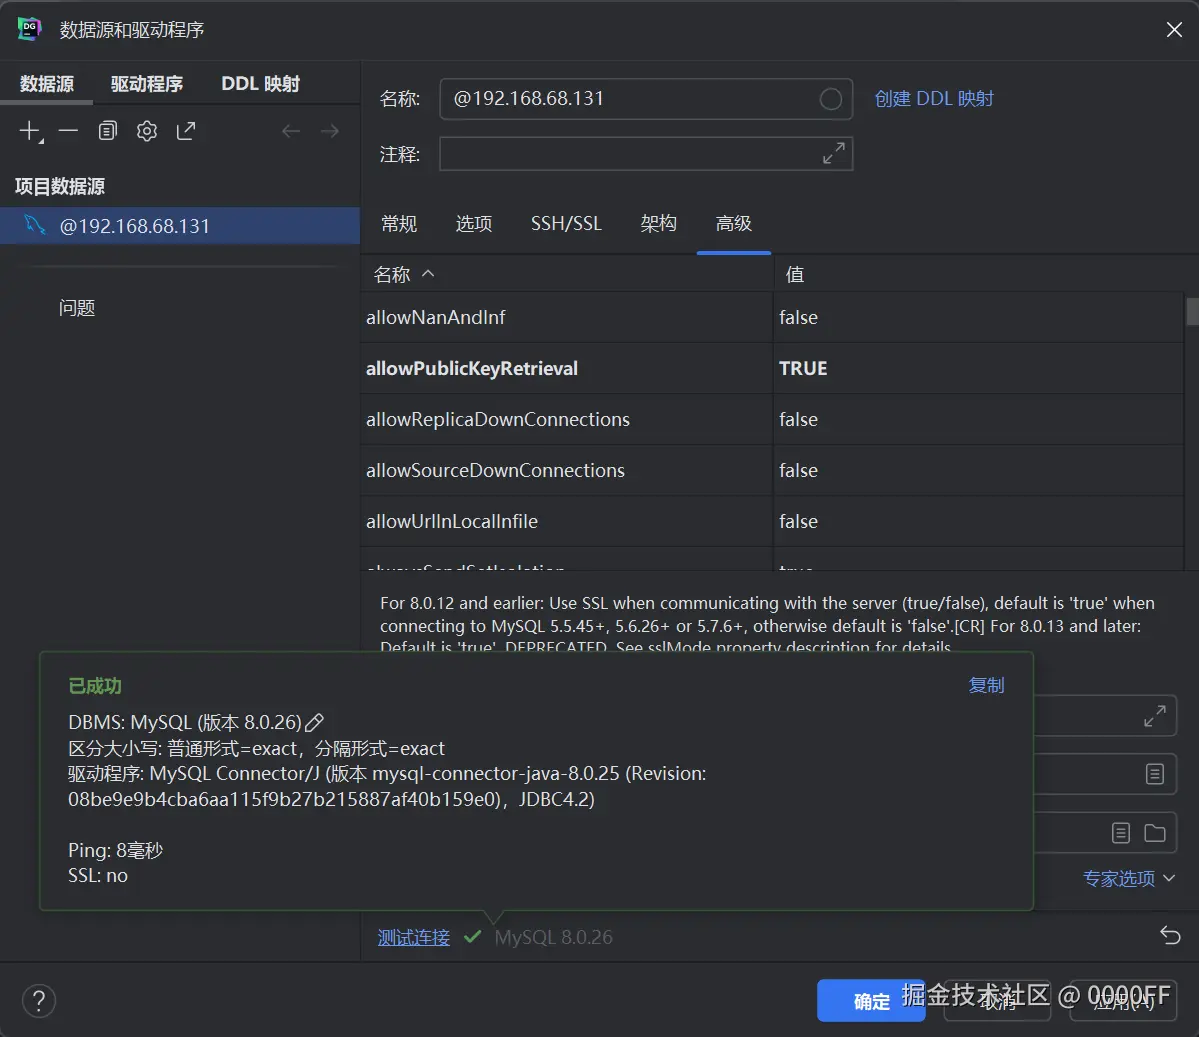
Task: Close the dialog with X button
Action: click(1174, 30)
